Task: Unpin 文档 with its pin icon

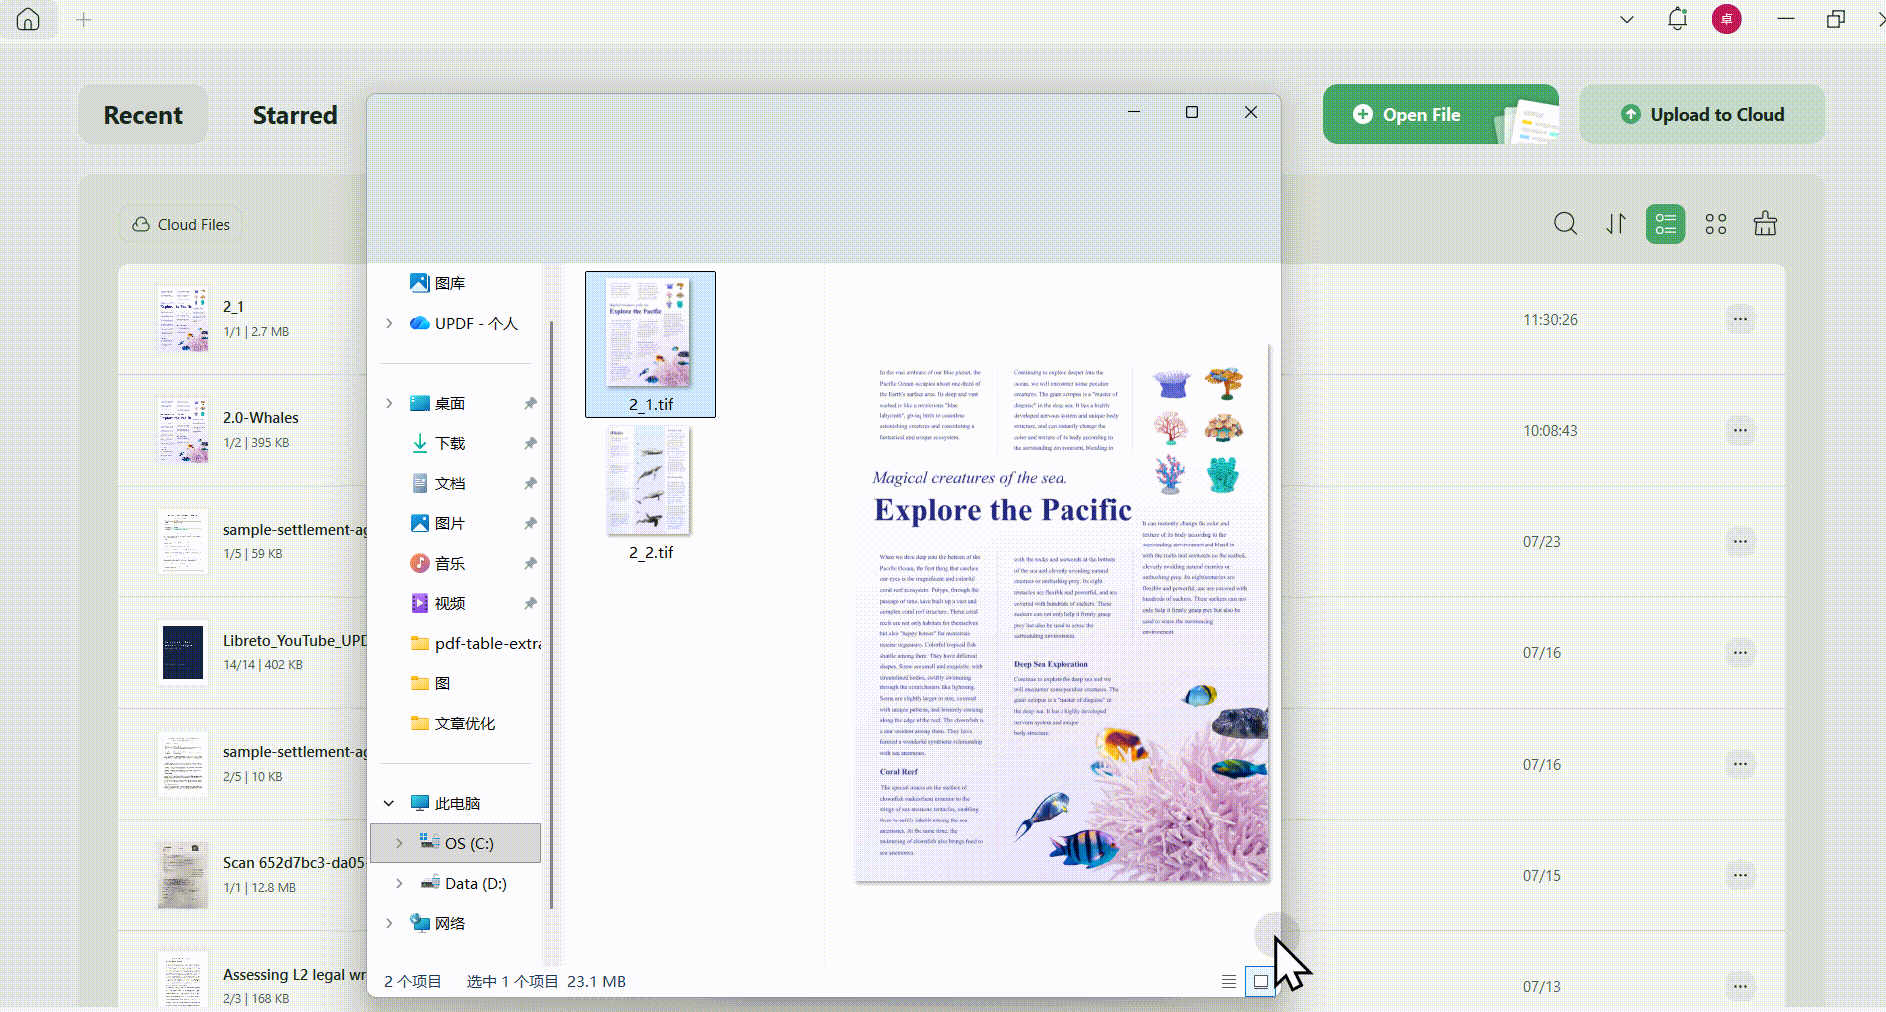Action: [530, 483]
